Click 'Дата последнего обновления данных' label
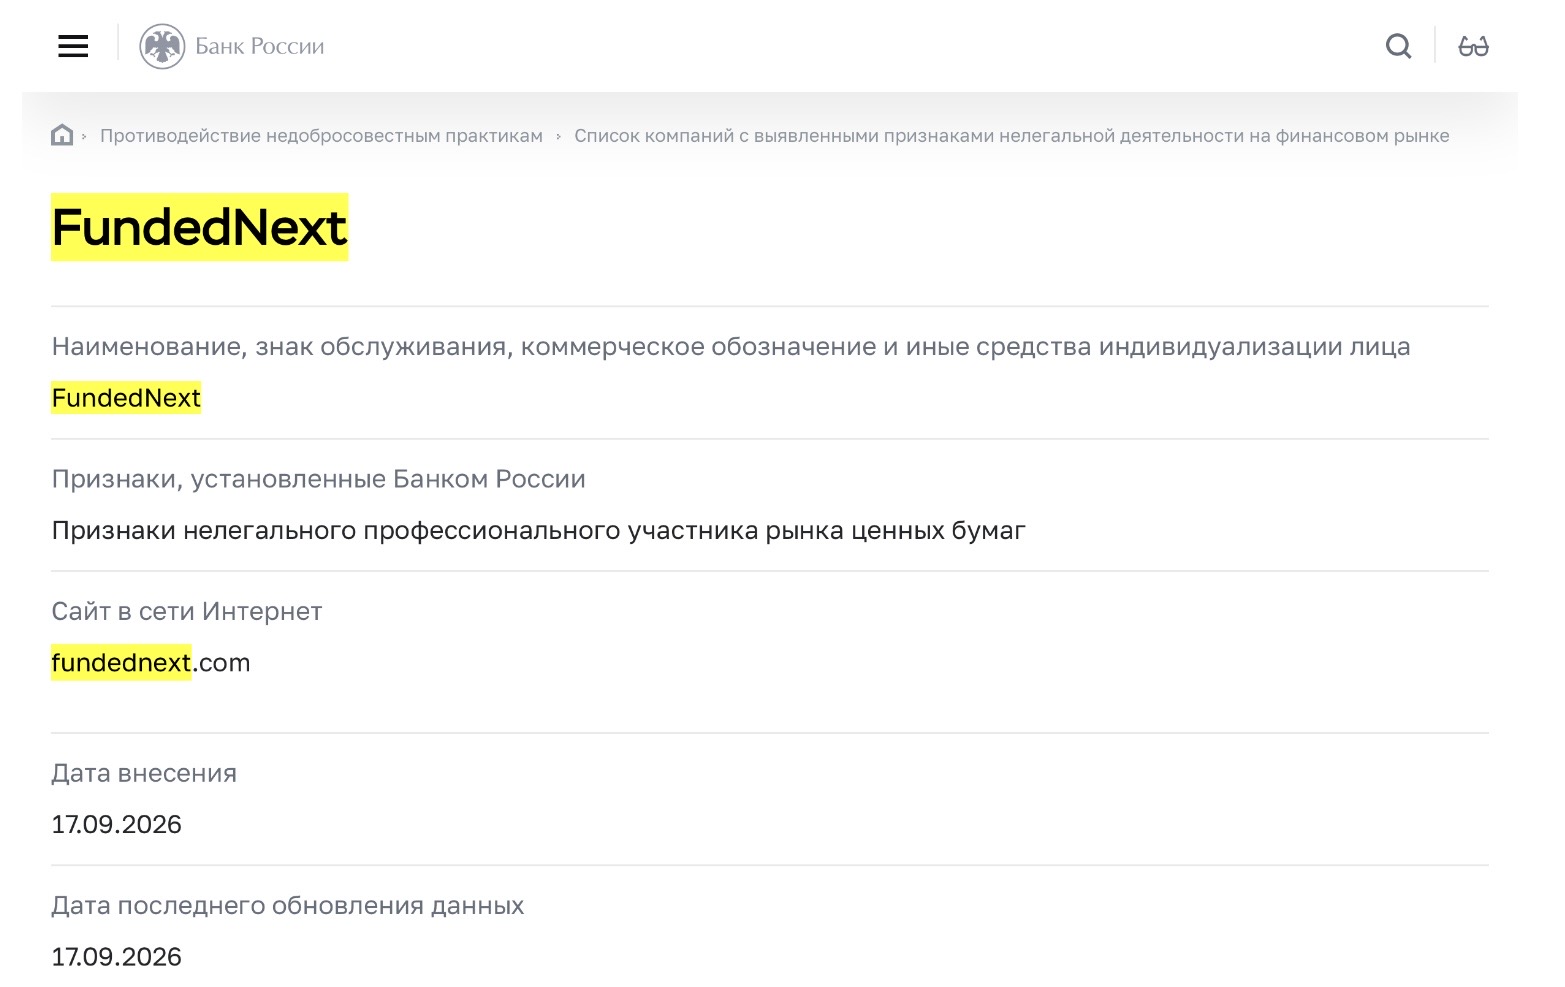This screenshot has width=1565, height=987. [x=288, y=906]
